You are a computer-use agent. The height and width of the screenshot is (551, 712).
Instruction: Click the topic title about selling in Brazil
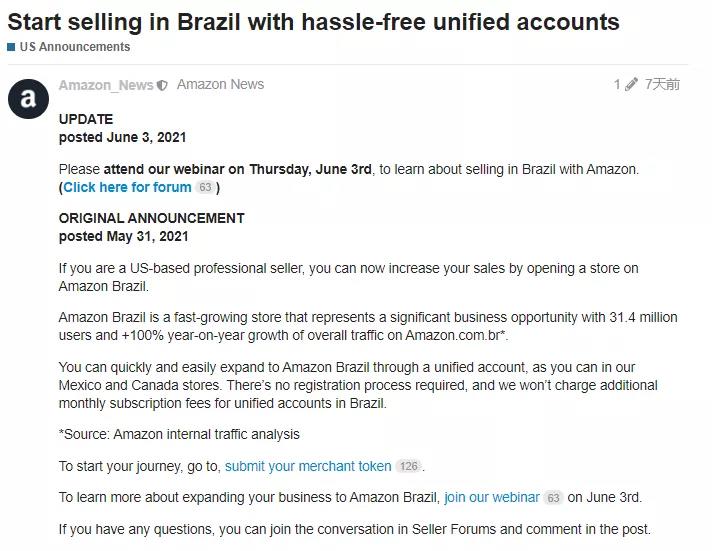(x=313, y=21)
